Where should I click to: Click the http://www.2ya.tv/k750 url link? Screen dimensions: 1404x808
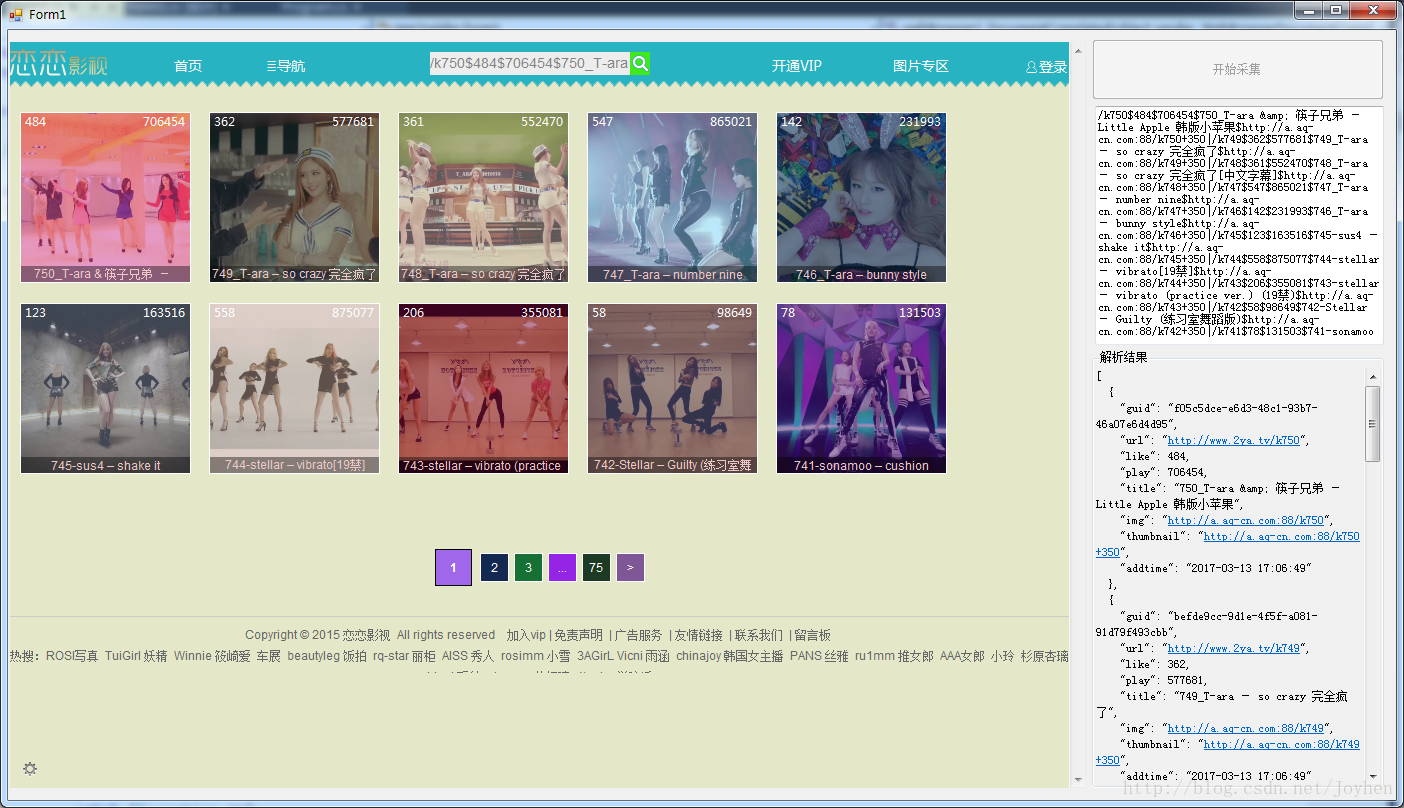click(x=1233, y=440)
